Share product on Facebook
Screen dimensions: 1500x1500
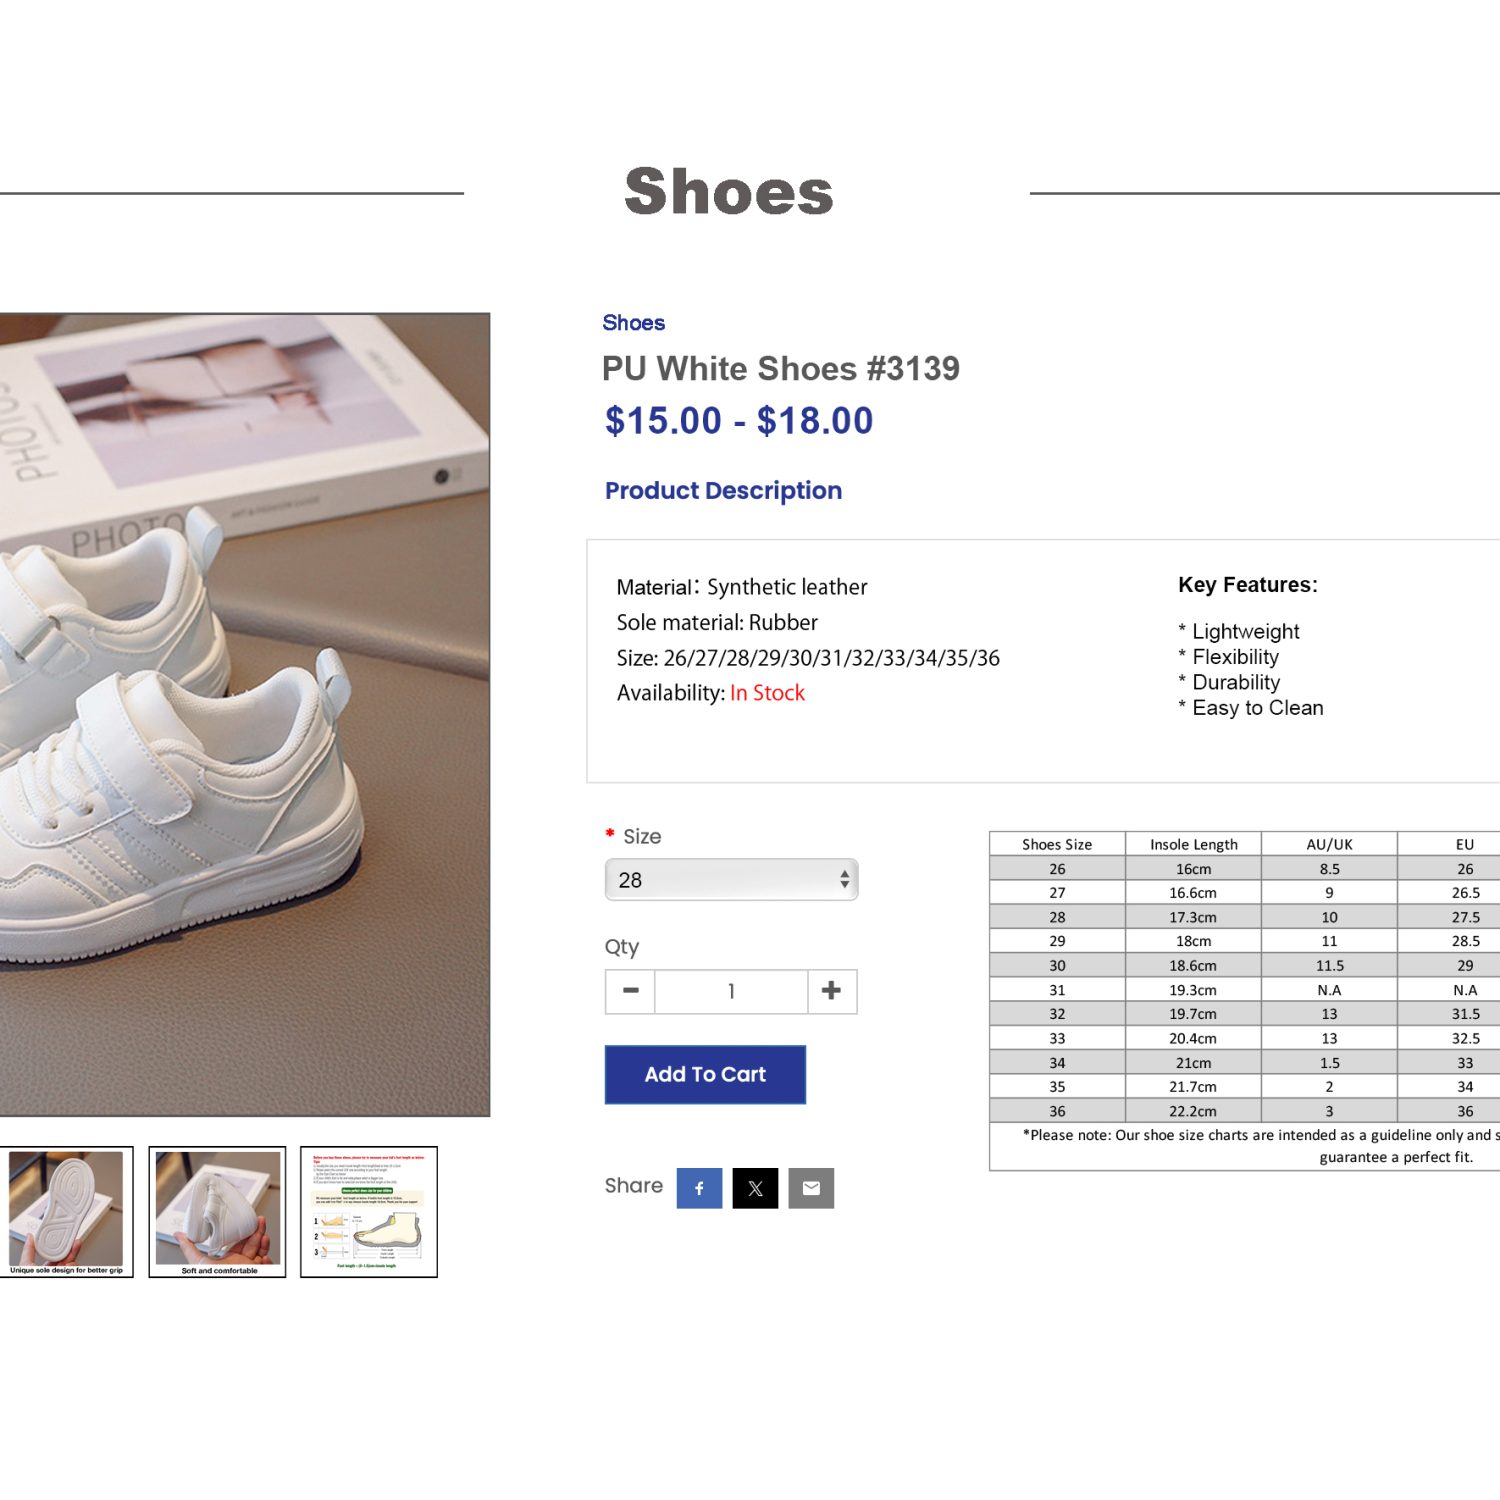tap(699, 1188)
